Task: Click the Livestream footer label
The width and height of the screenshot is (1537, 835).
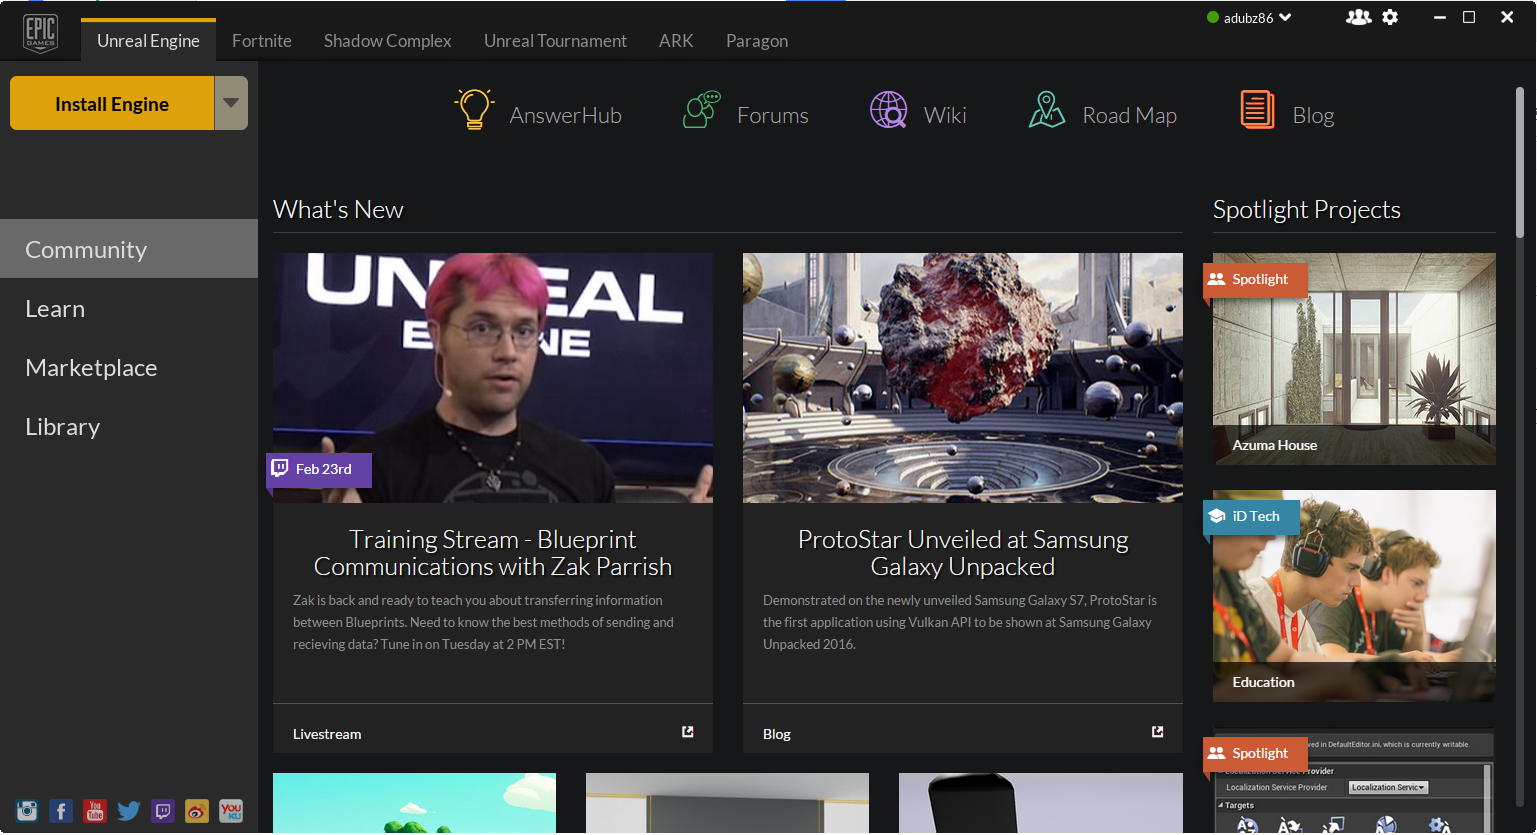Action: [x=327, y=734]
